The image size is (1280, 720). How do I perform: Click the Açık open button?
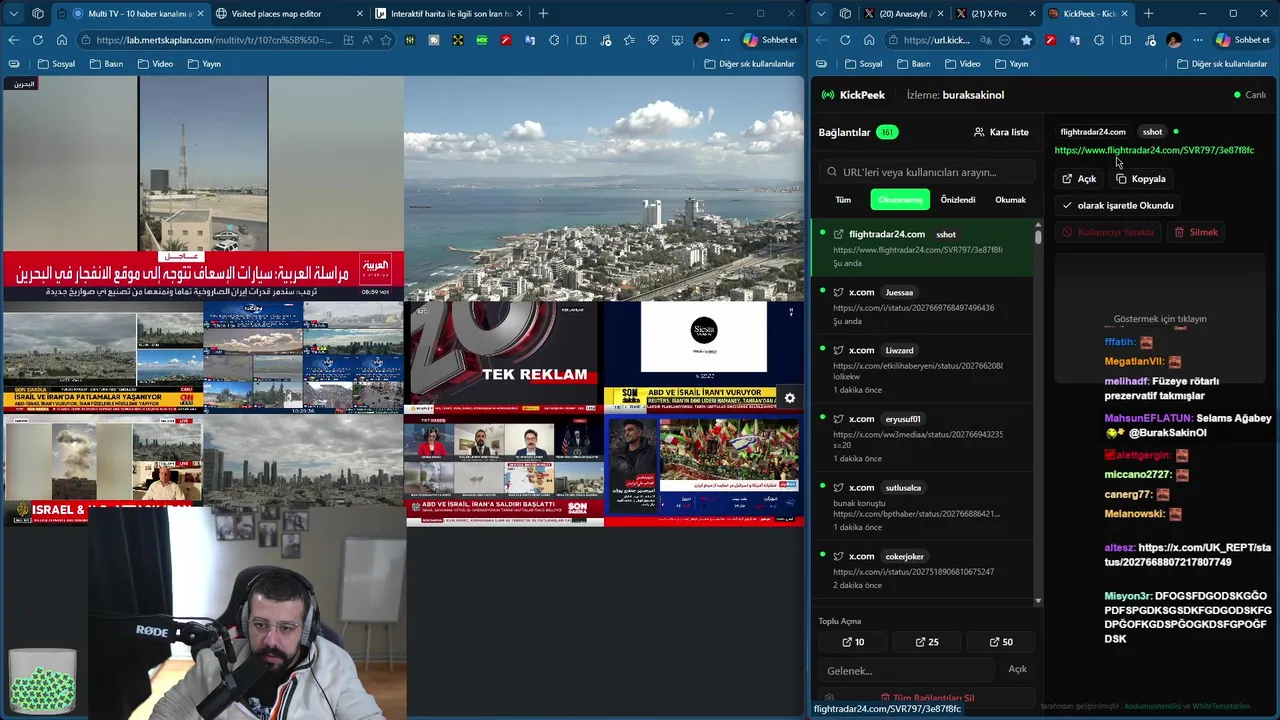pyautogui.click(x=1079, y=179)
